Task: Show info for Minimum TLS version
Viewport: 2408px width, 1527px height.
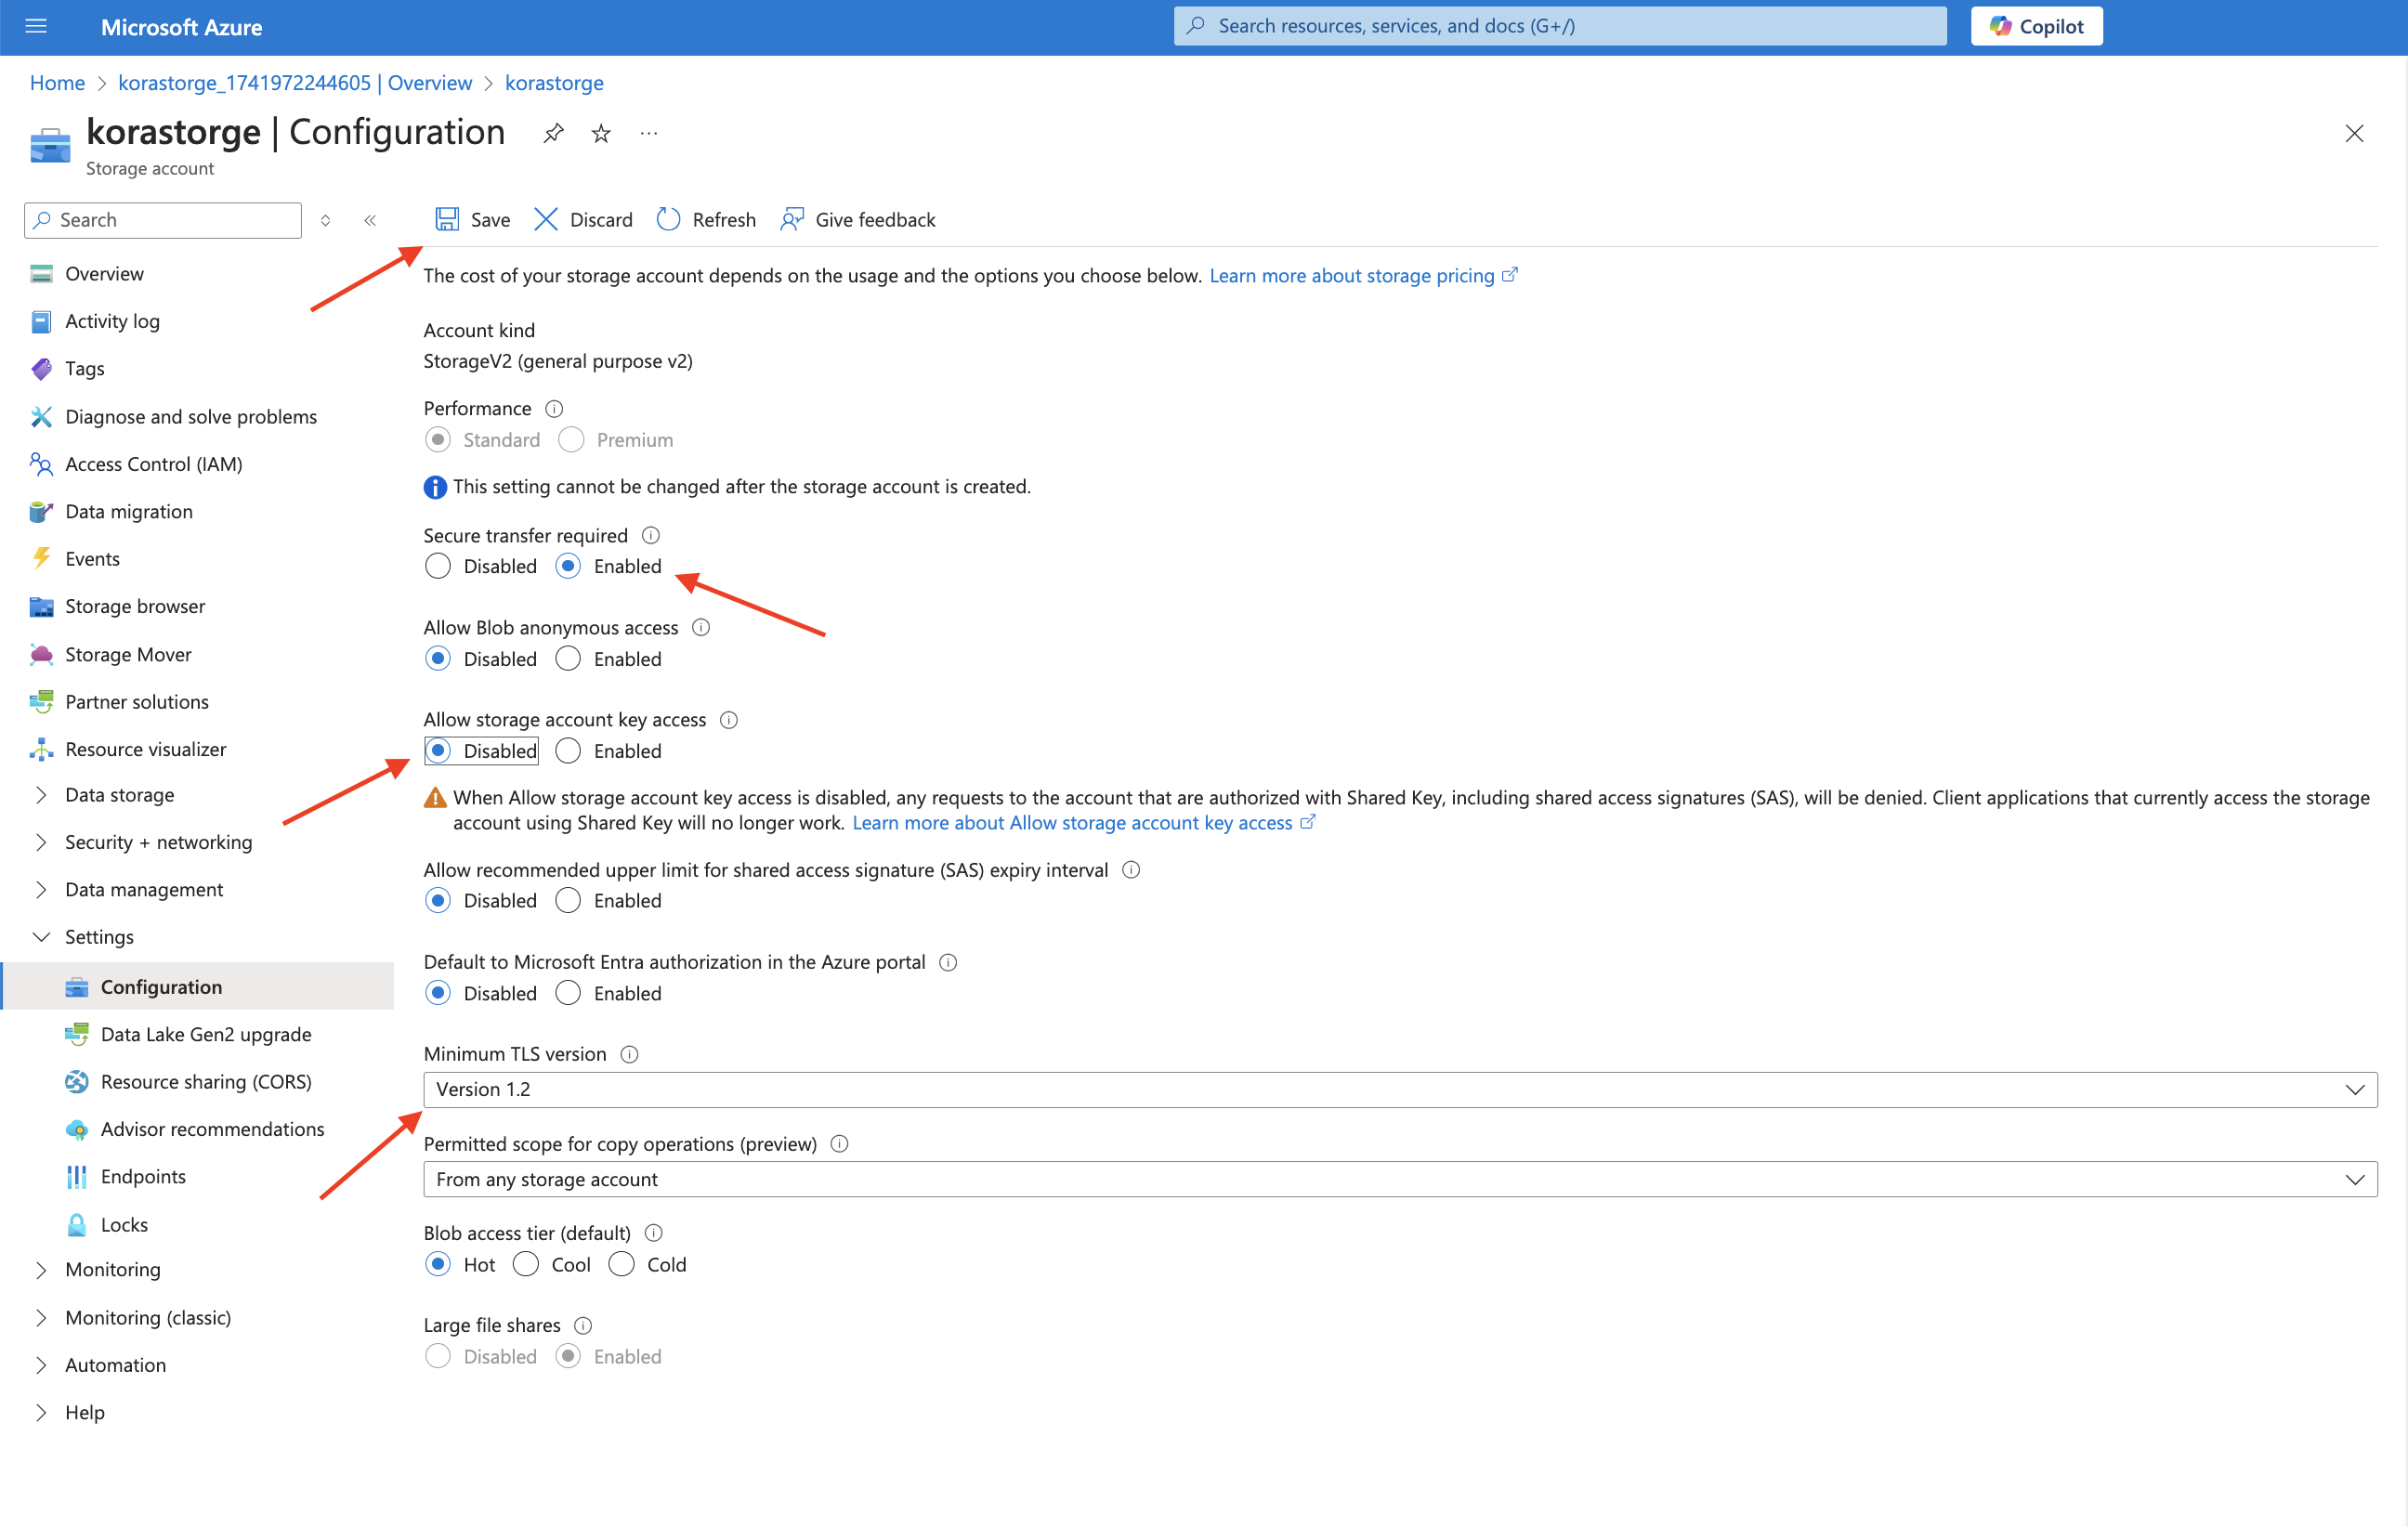Action: [x=629, y=1055]
